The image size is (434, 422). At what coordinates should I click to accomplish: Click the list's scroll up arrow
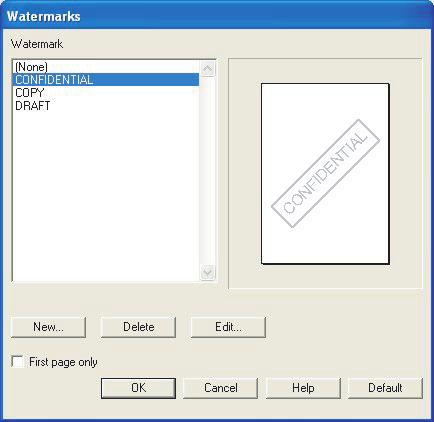[208, 69]
